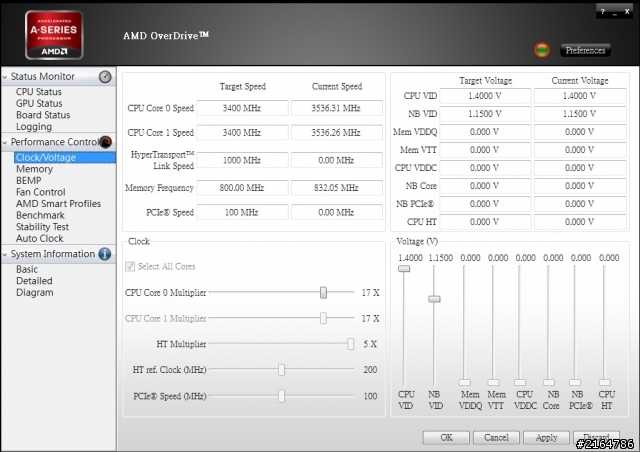Click the Discard button
Screen dimensions: 640x452
pos(596,437)
